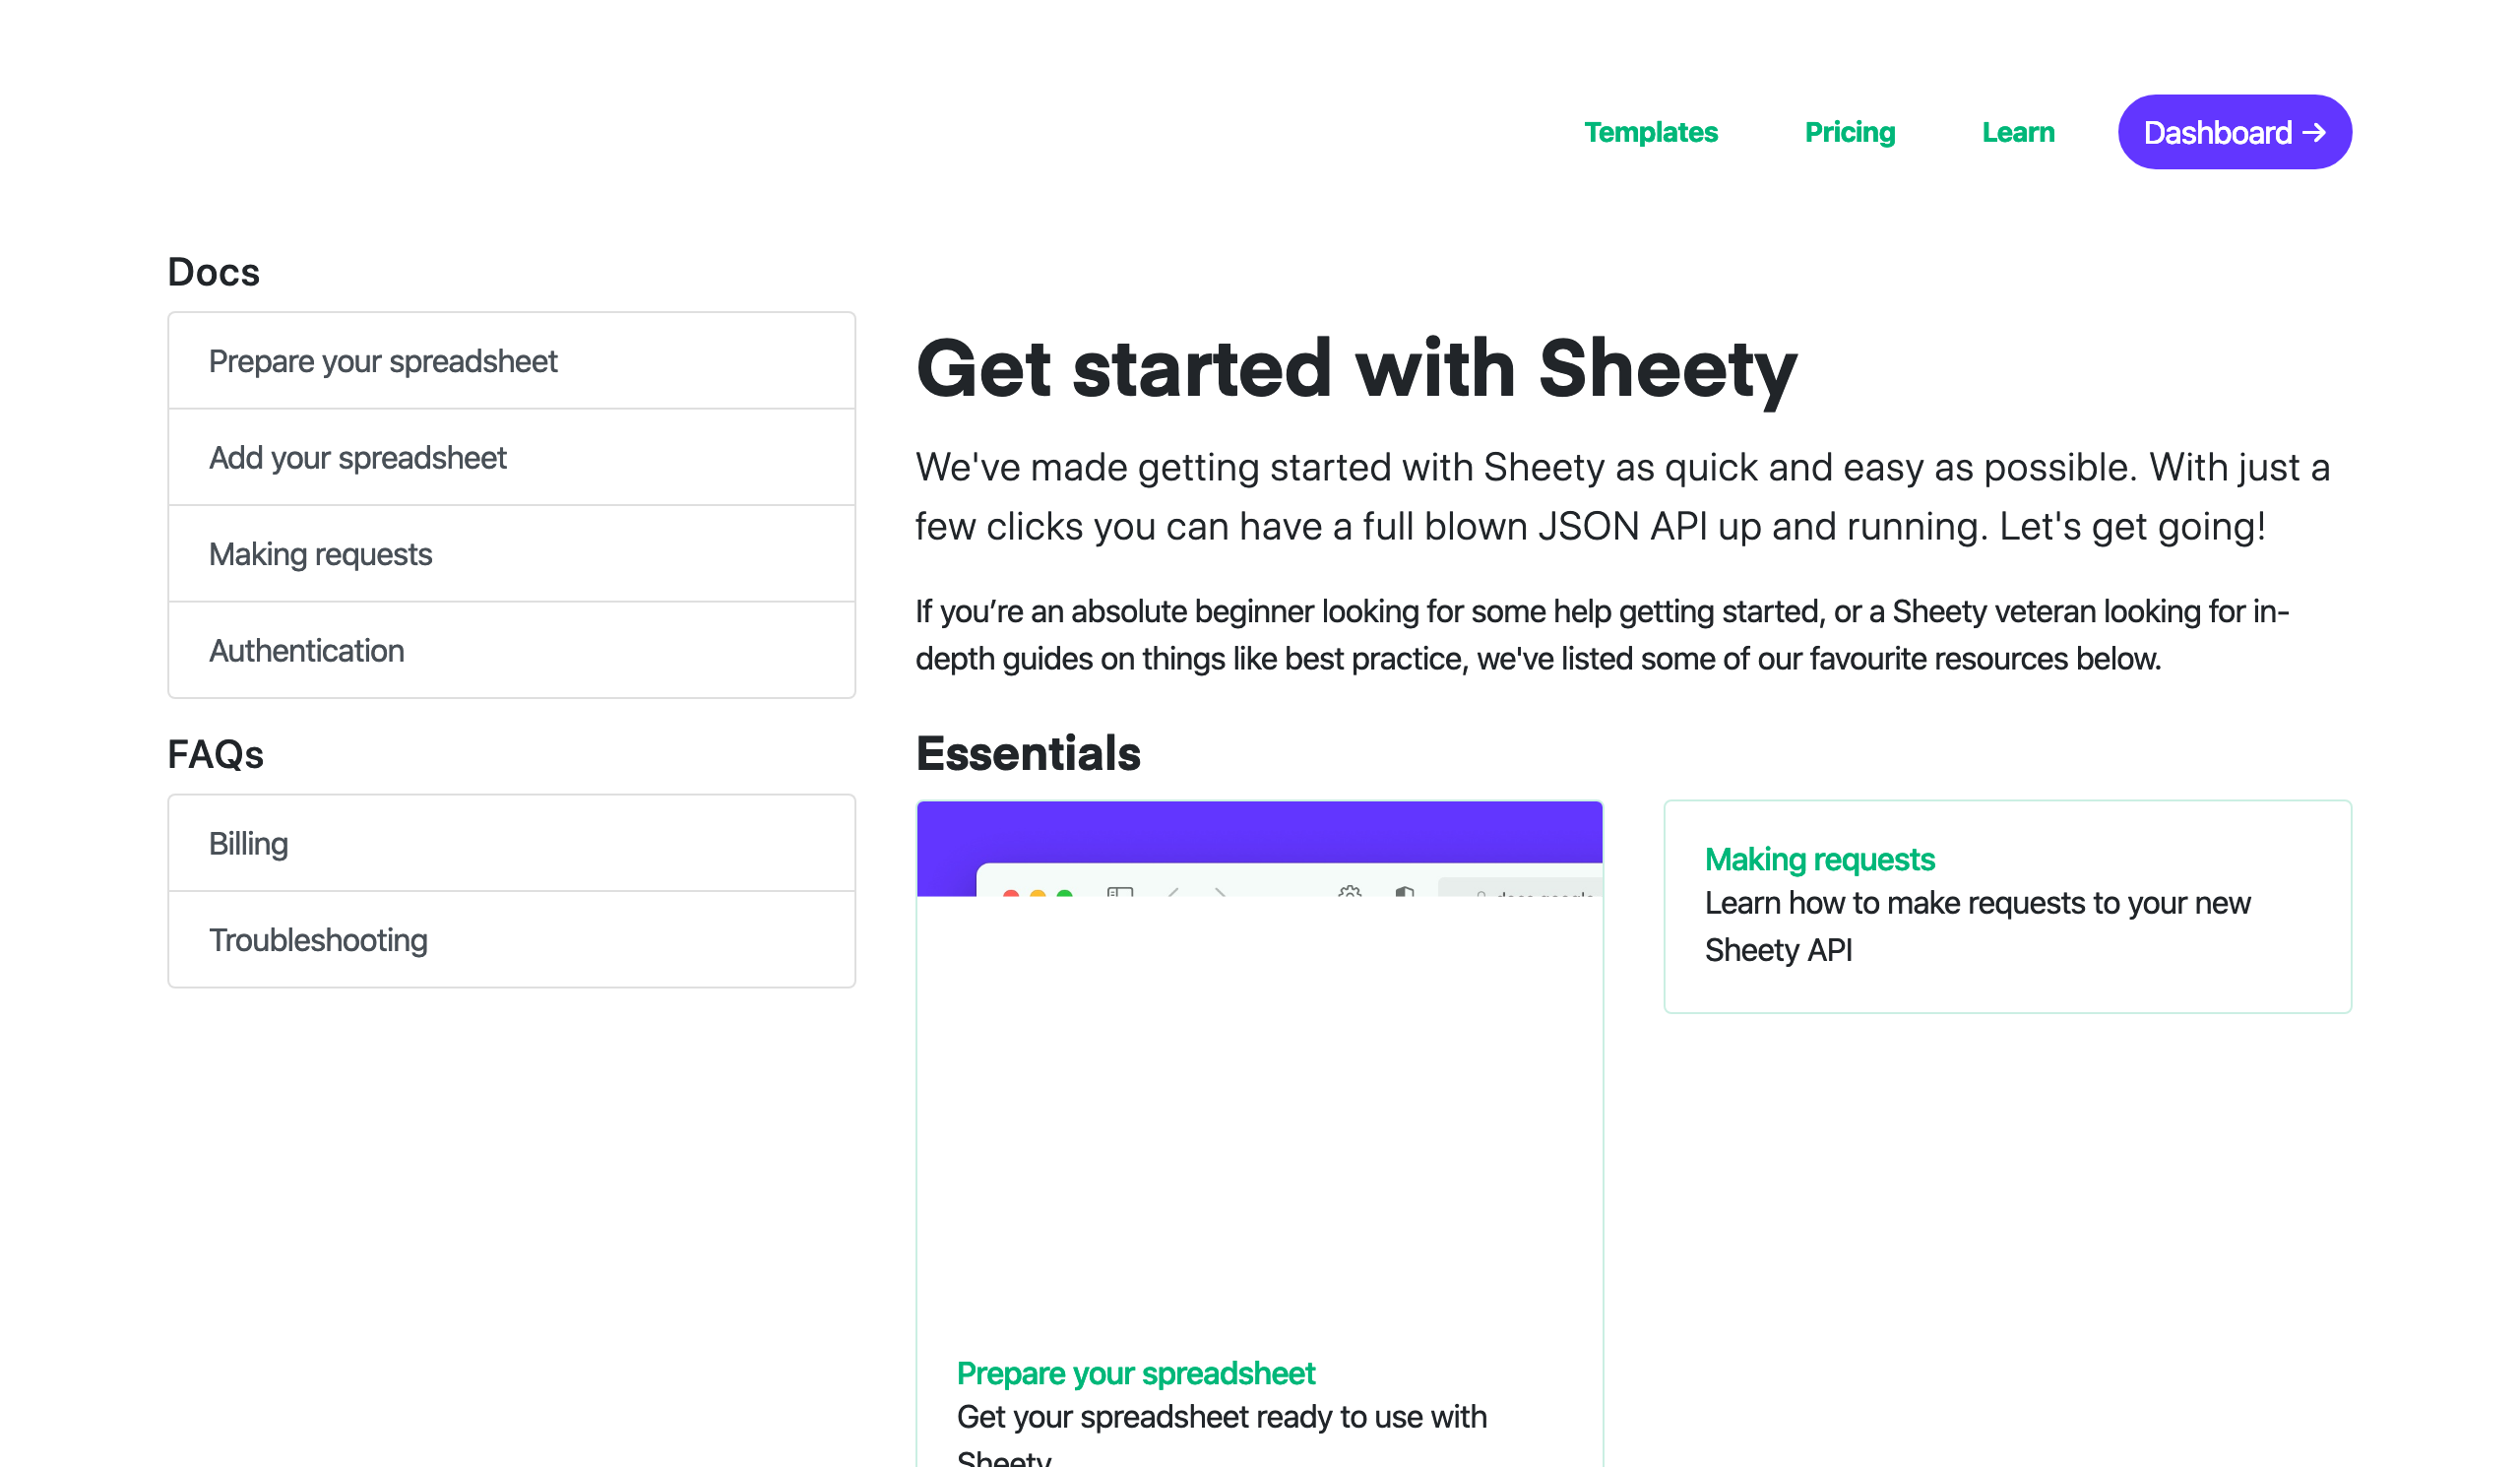Open the Authentication docs item
2520x1467 pixels.
[512, 651]
